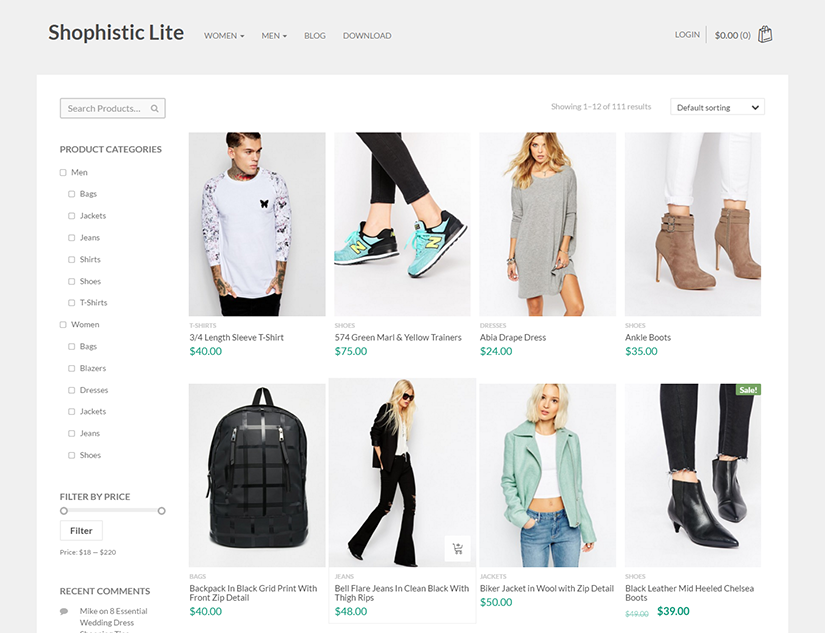Open 574 Green Marl & Yellow Trainers
The height and width of the screenshot is (633, 825).
pos(398,337)
